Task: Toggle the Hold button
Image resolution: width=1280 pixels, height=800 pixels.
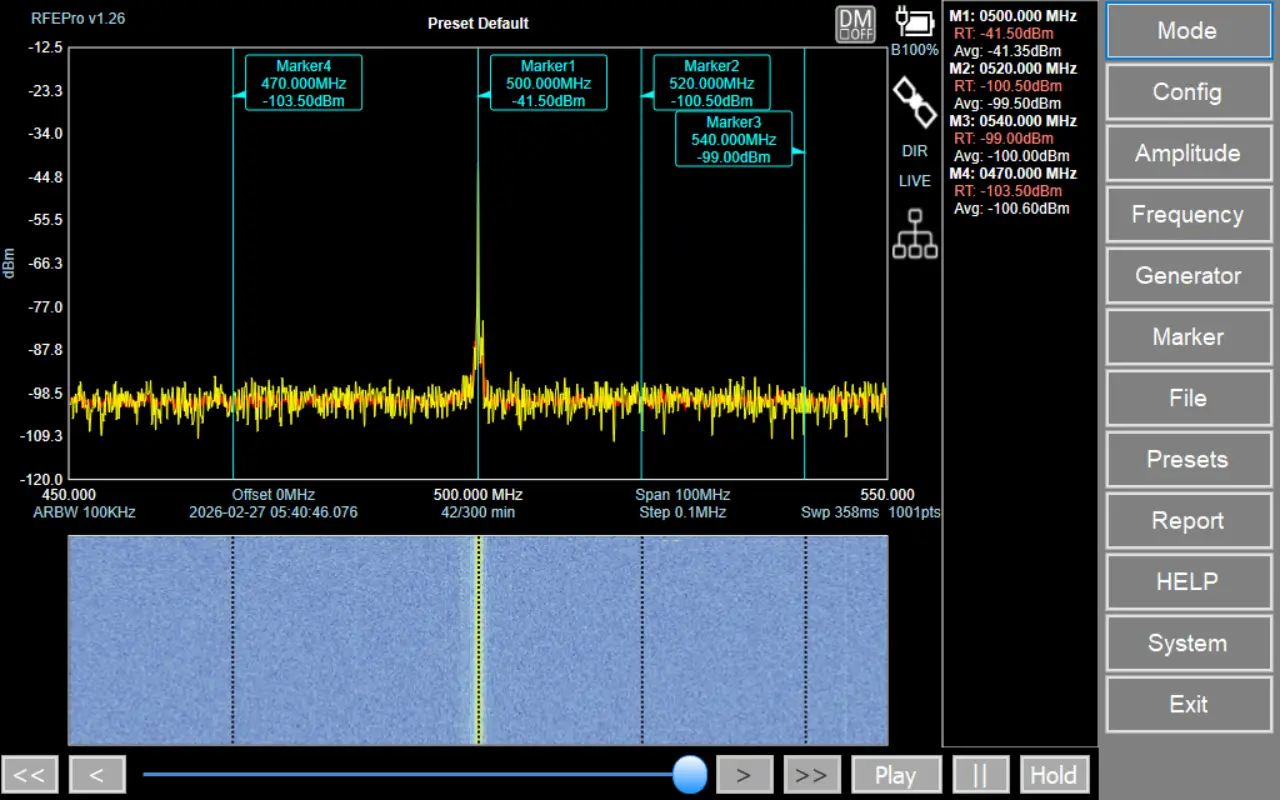Action: click(1053, 775)
